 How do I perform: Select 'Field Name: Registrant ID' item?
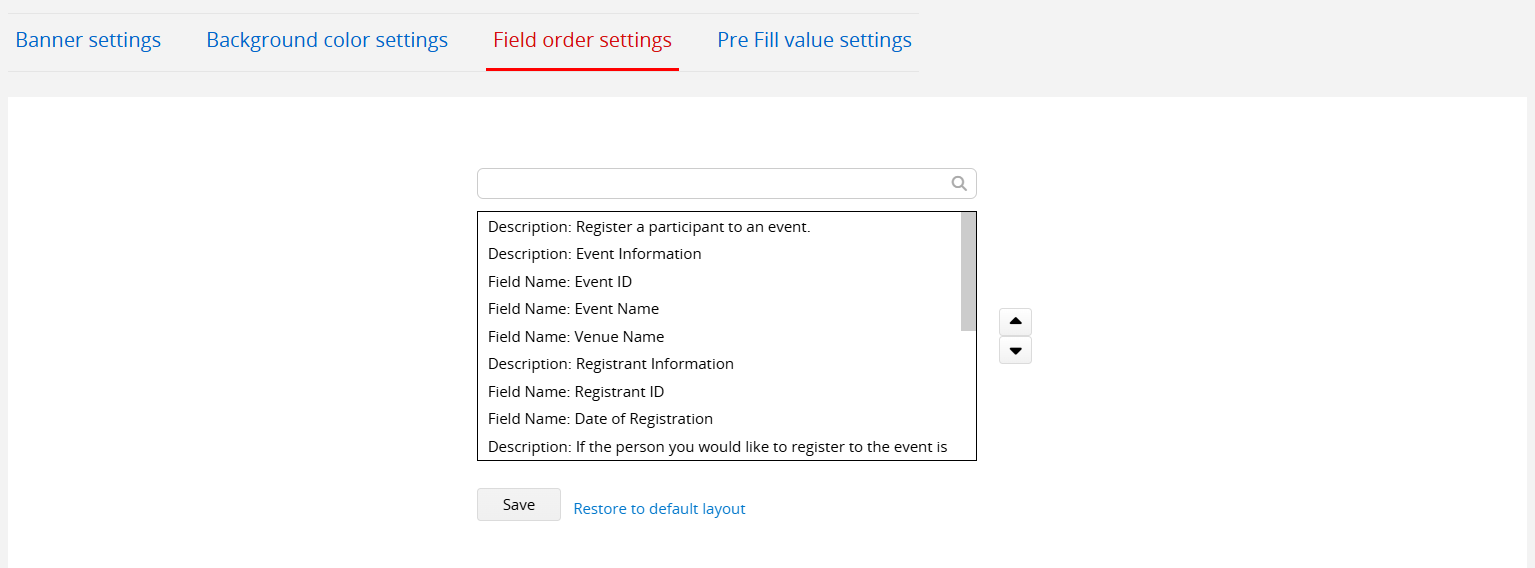pos(719,392)
